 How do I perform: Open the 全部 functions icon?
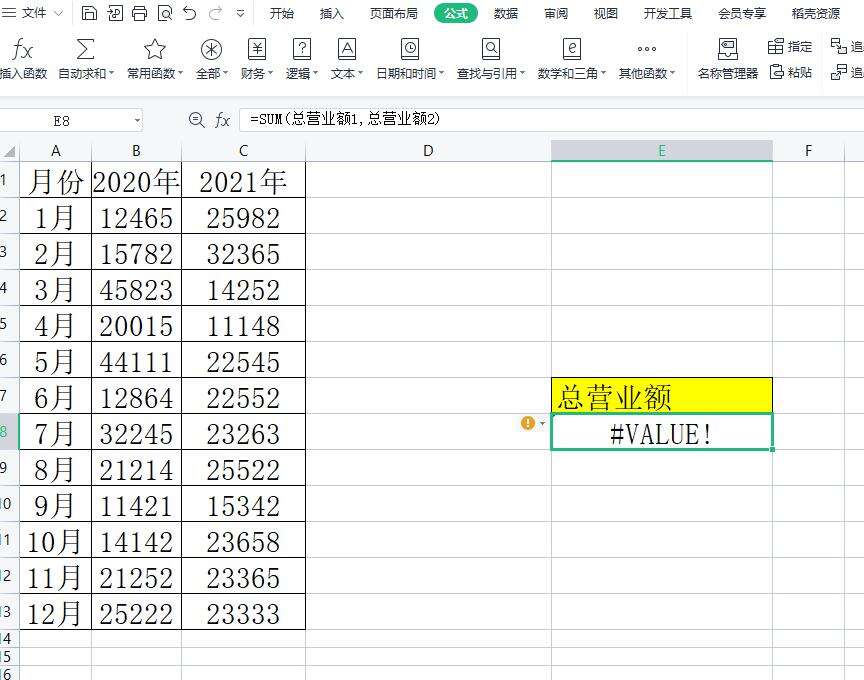[211, 50]
